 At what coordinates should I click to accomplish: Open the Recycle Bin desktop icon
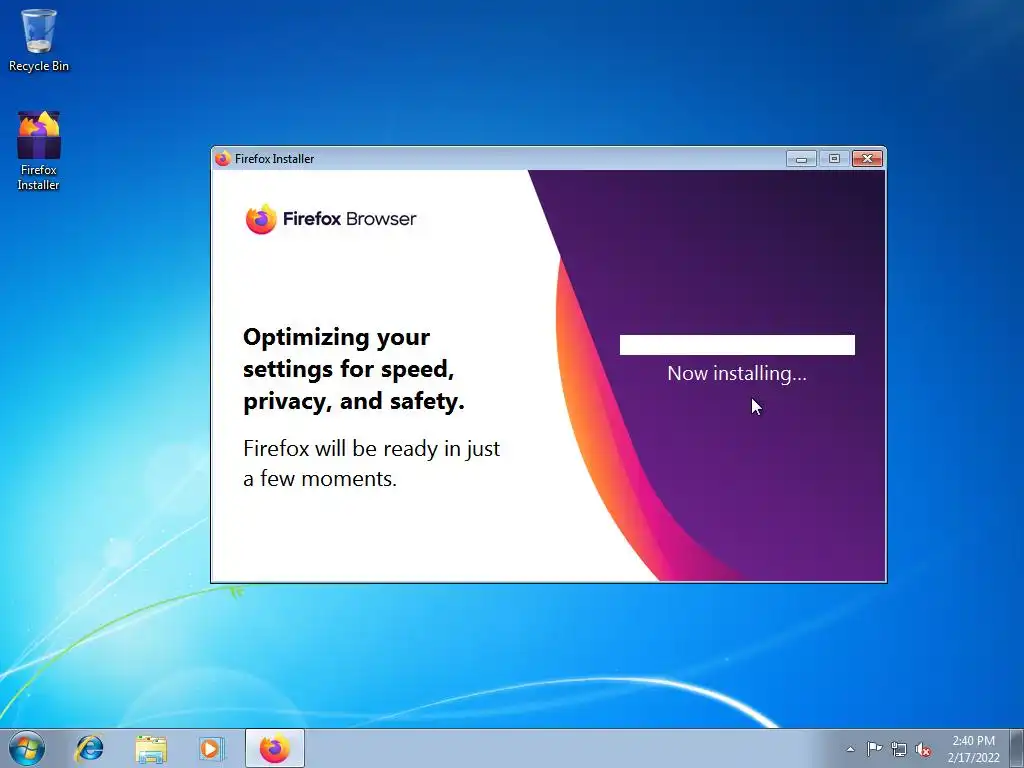(39, 40)
